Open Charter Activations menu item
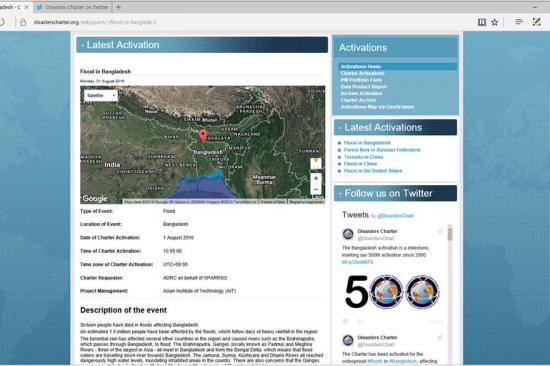The image size is (550, 366). point(362,73)
